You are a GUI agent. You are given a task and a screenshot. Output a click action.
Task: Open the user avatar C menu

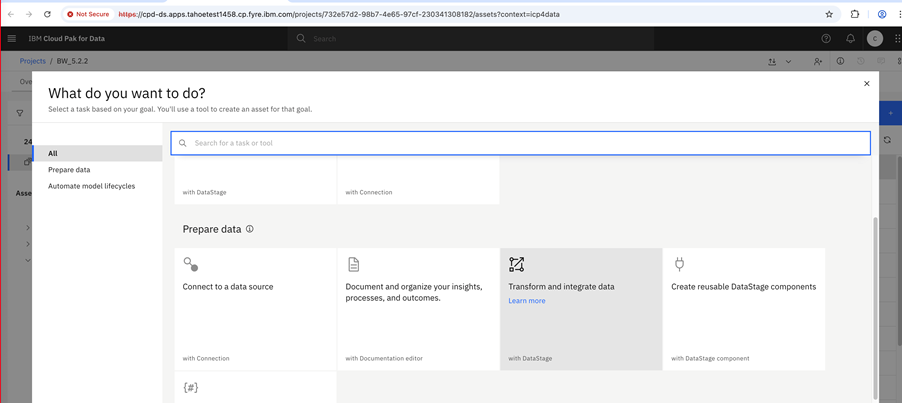click(874, 39)
